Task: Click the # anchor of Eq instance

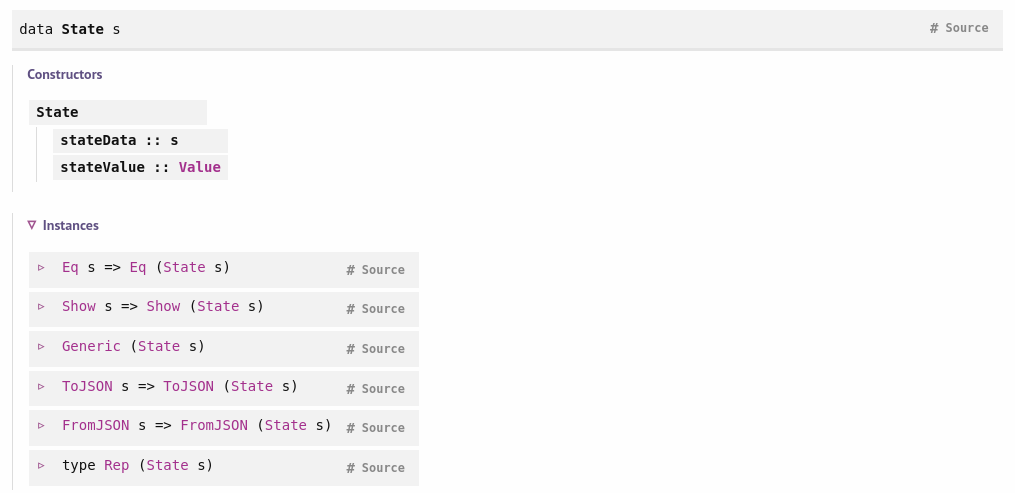Action: tap(351, 270)
